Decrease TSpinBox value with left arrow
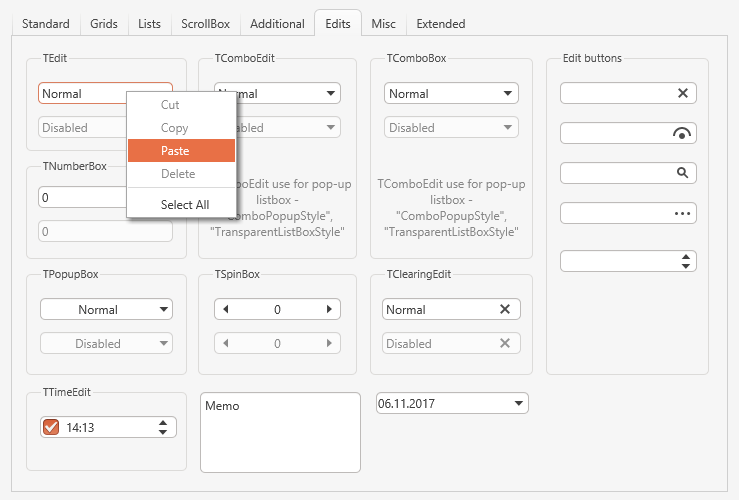The height and width of the screenshot is (500, 739). click(x=225, y=309)
